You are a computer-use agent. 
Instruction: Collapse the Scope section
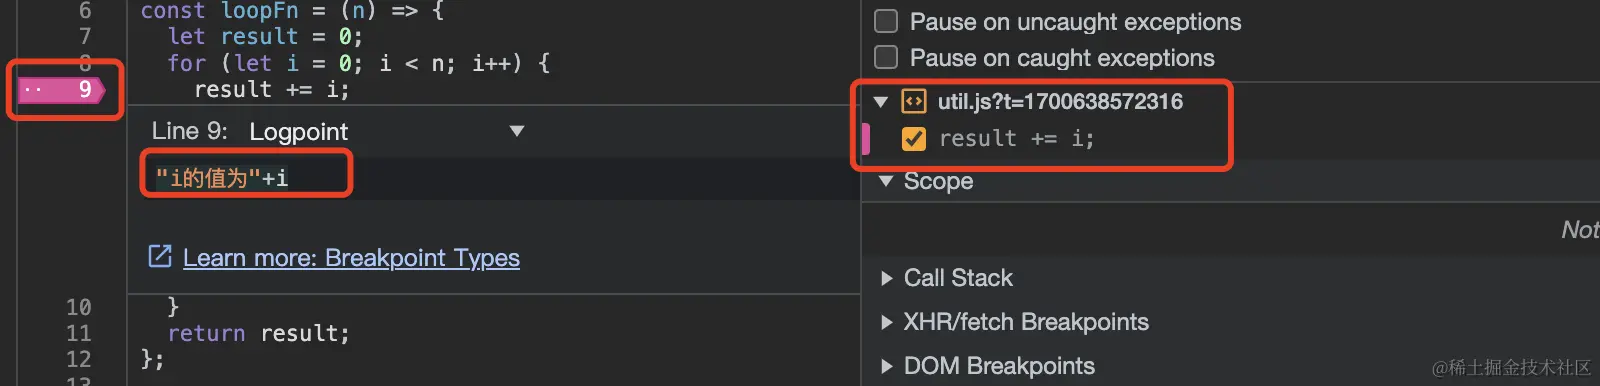coord(885,182)
